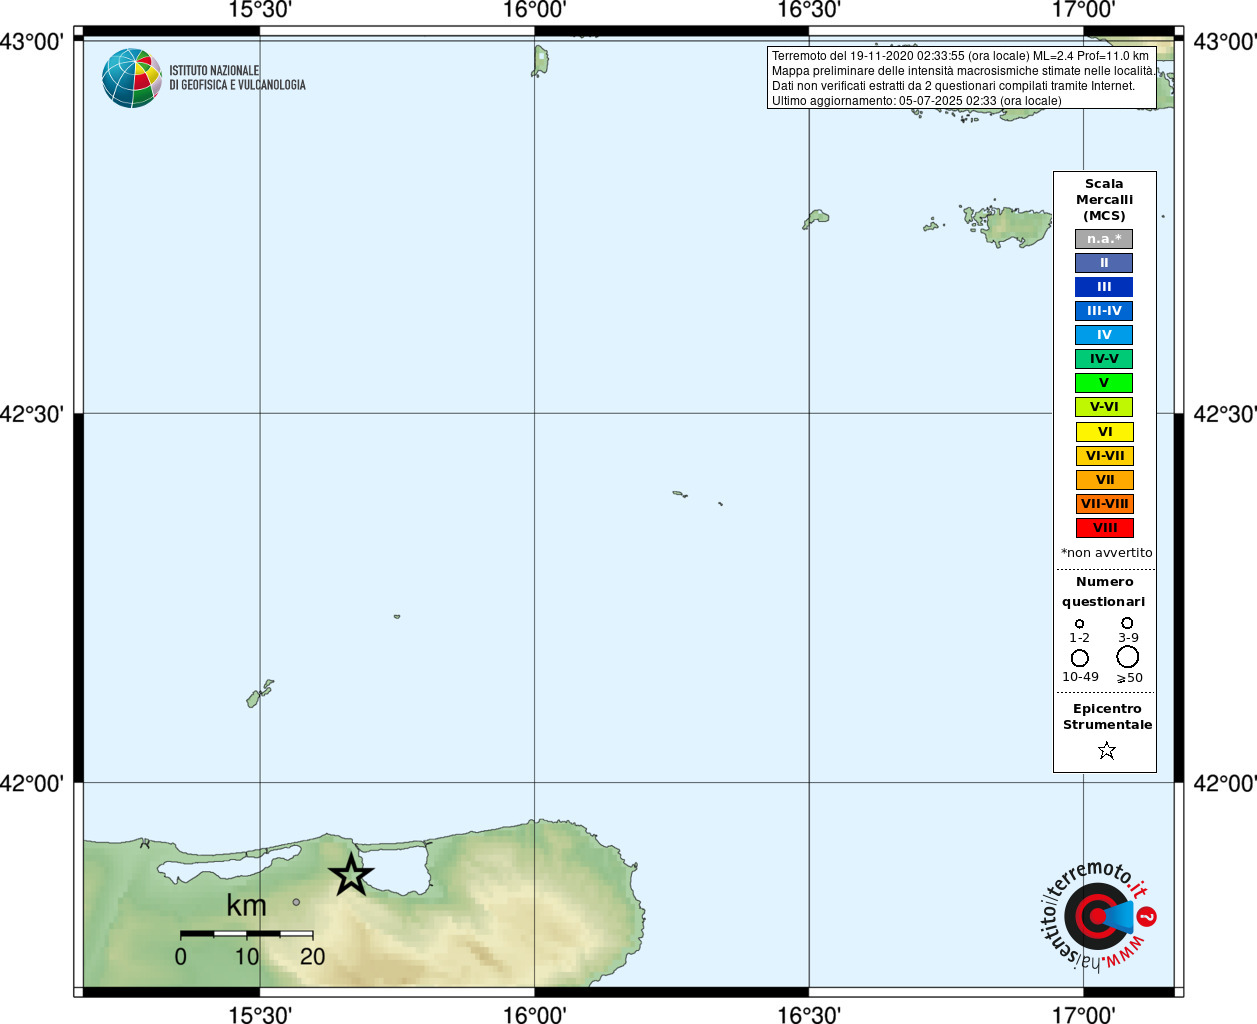The image size is (1257, 1024).
Task: Click the gray n.a.* legend swatch
Action: click(1104, 239)
